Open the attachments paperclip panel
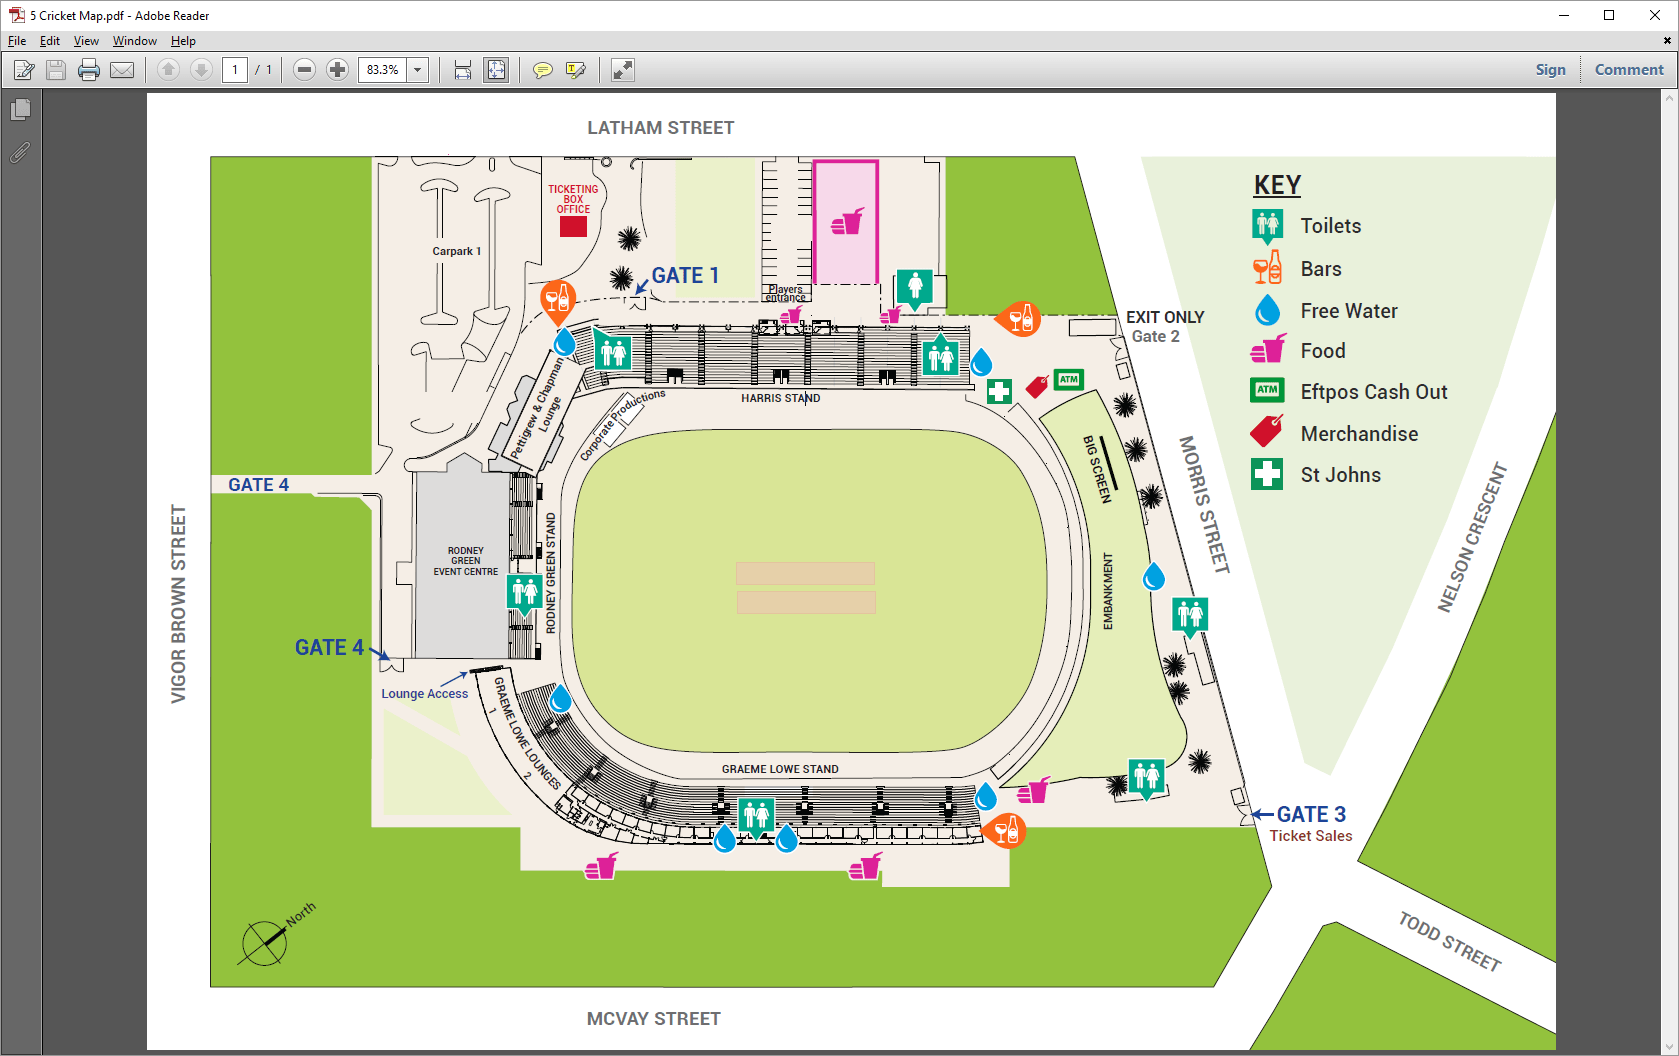 (20, 153)
